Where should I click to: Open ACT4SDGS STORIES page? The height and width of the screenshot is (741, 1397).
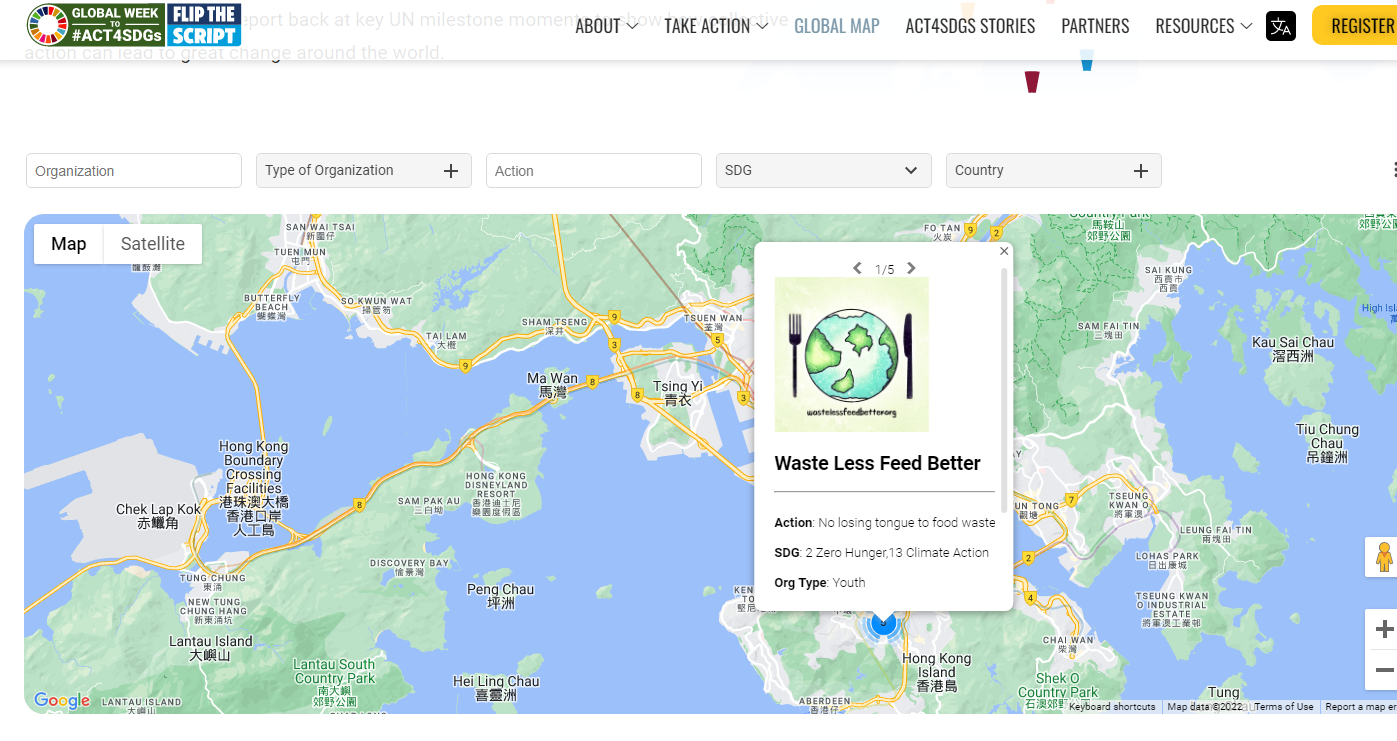(970, 27)
